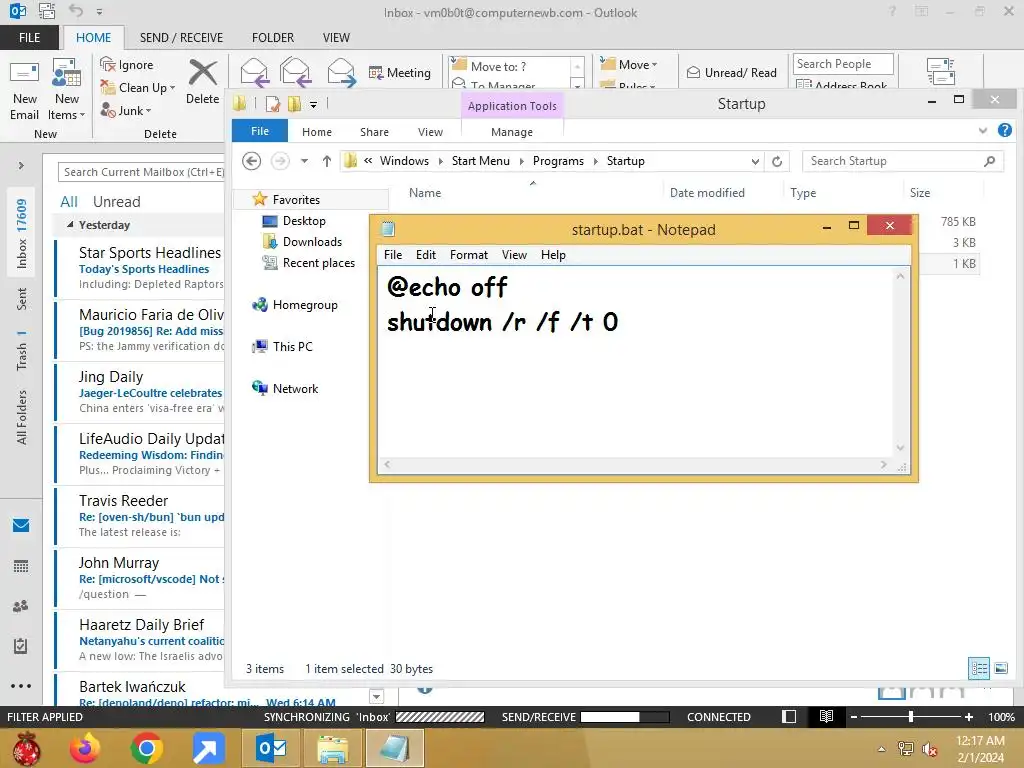This screenshot has width=1024, height=768.
Task: Expand Move dropdown in Outlook ribbon
Action: [654, 65]
